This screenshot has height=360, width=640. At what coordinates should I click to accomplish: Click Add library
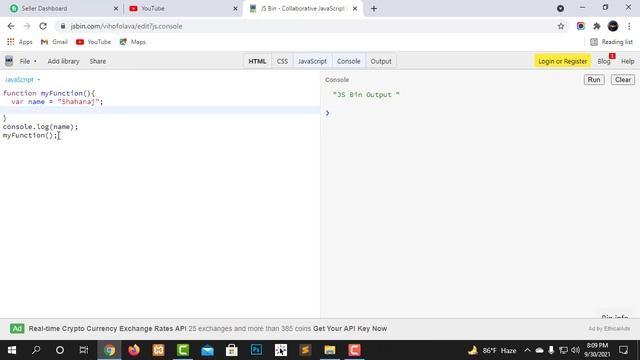pyautogui.click(x=63, y=61)
